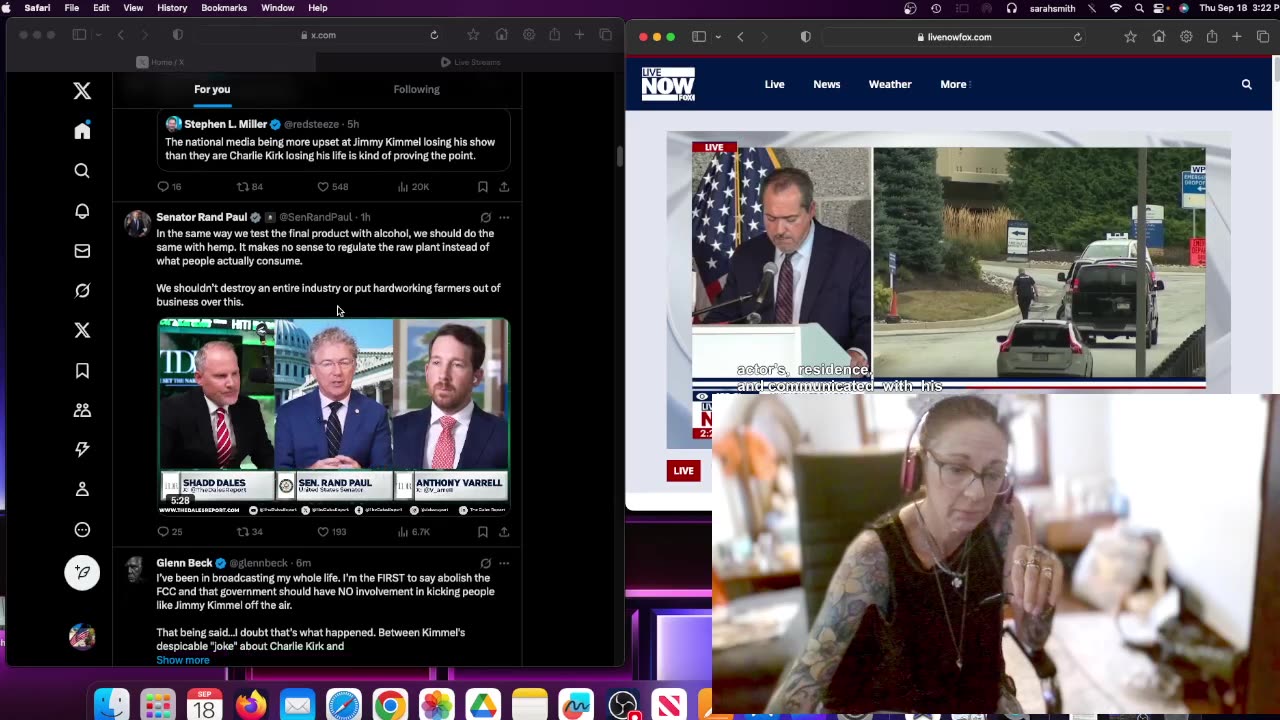
Task: Reload the x.com page
Action: click(434, 35)
